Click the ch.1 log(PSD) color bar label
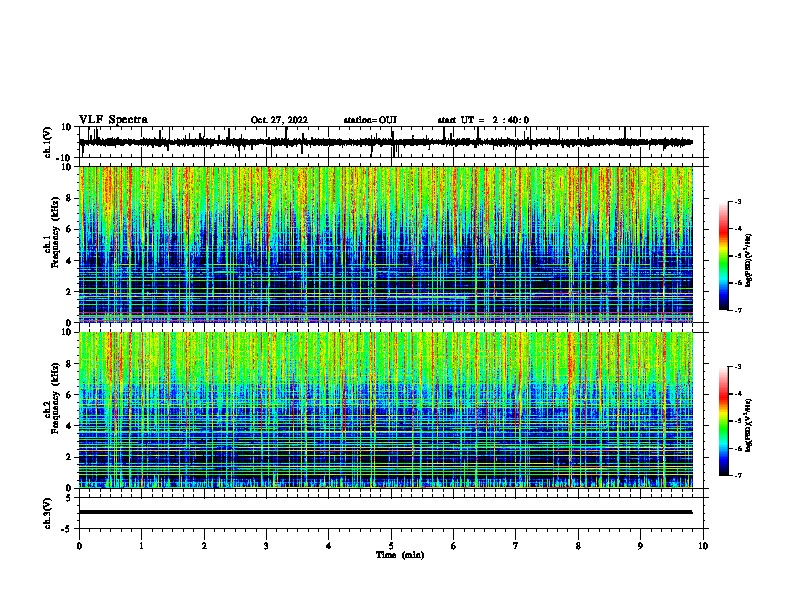 [x=748, y=260]
